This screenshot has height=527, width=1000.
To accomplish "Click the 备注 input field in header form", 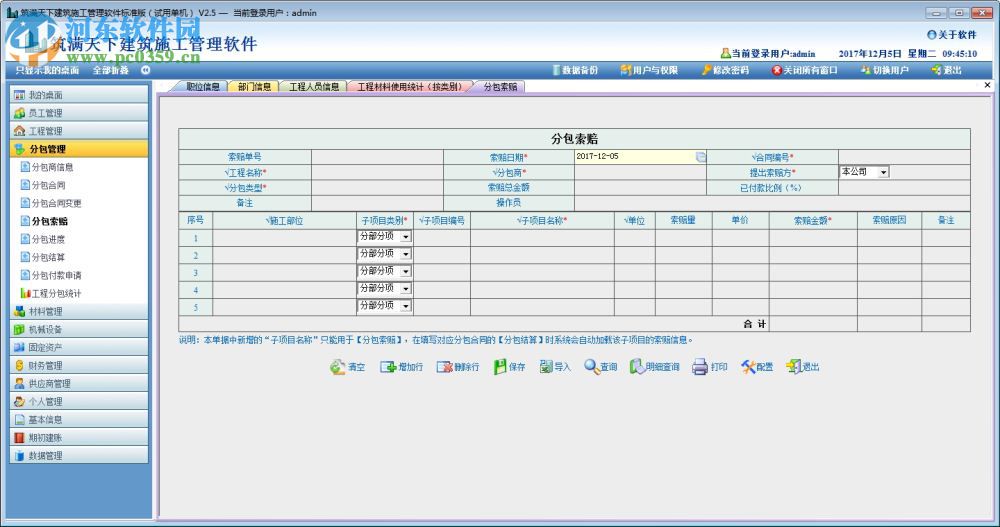I will pyautogui.click(x=377, y=203).
